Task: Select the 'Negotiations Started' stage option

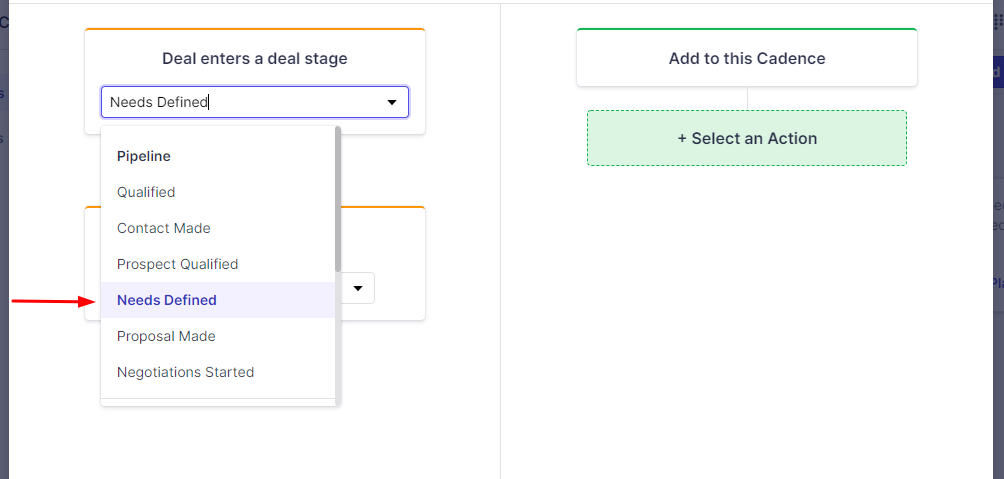Action: (x=186, y=372)
